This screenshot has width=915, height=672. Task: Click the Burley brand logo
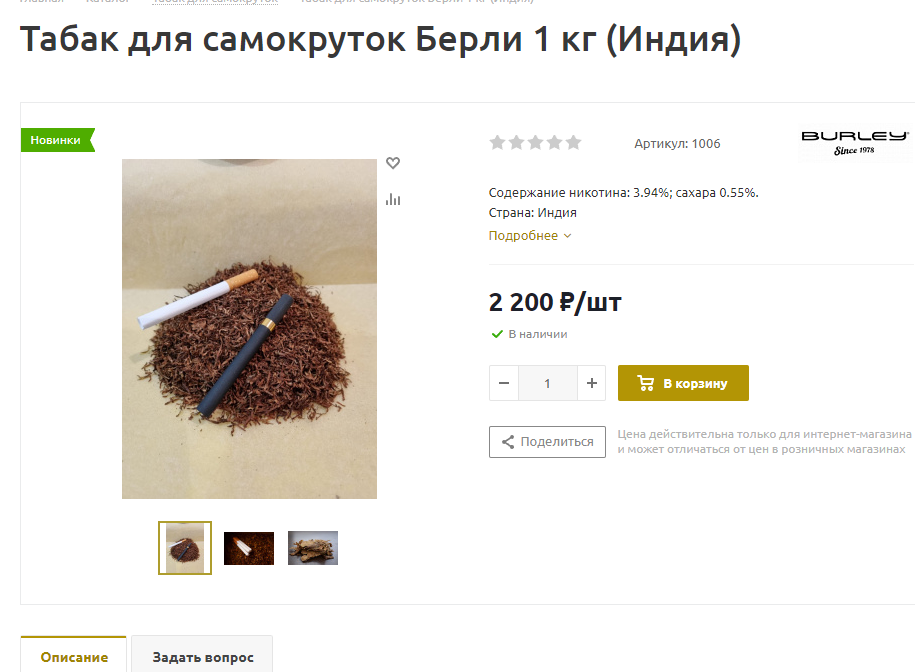tap(855, 143)
